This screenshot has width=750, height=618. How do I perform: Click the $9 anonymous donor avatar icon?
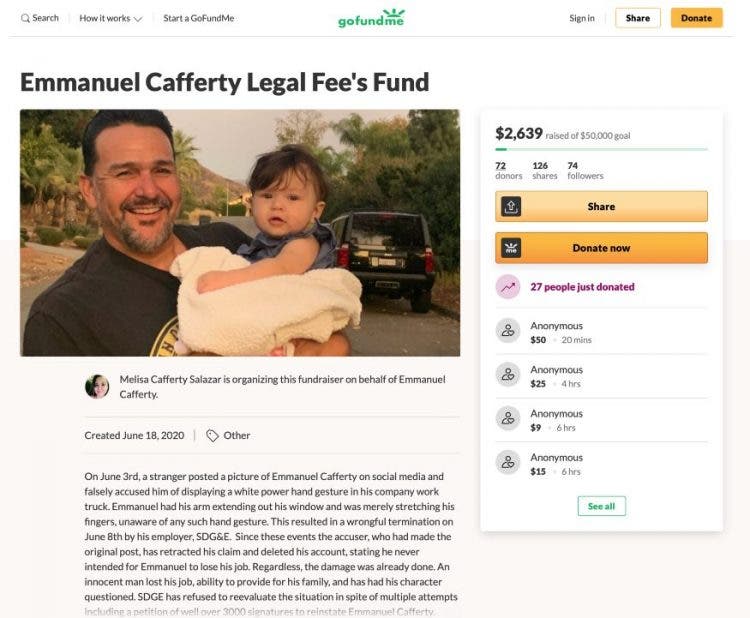coord(508,420)
